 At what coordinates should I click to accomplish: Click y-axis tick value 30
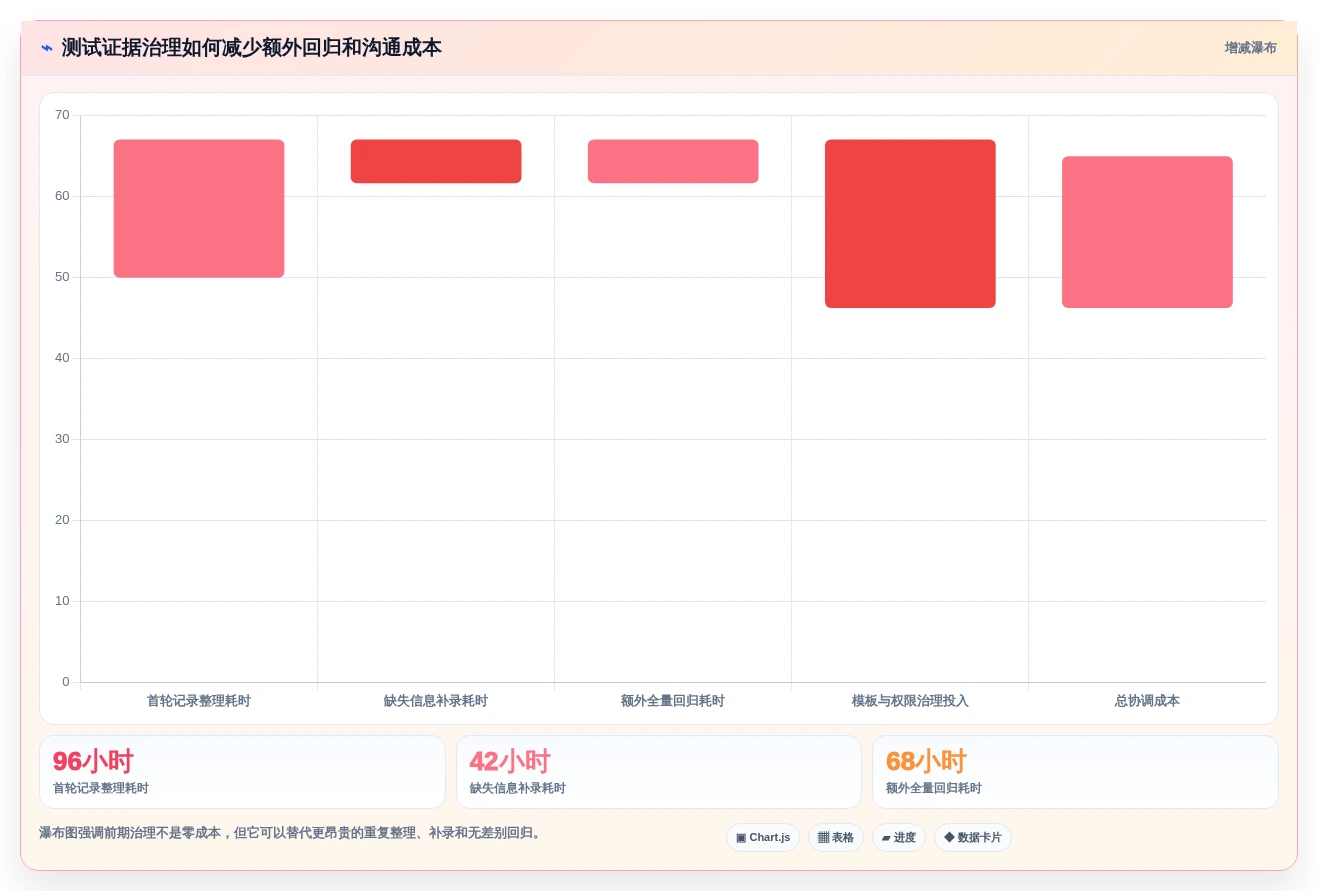[62, 439]
